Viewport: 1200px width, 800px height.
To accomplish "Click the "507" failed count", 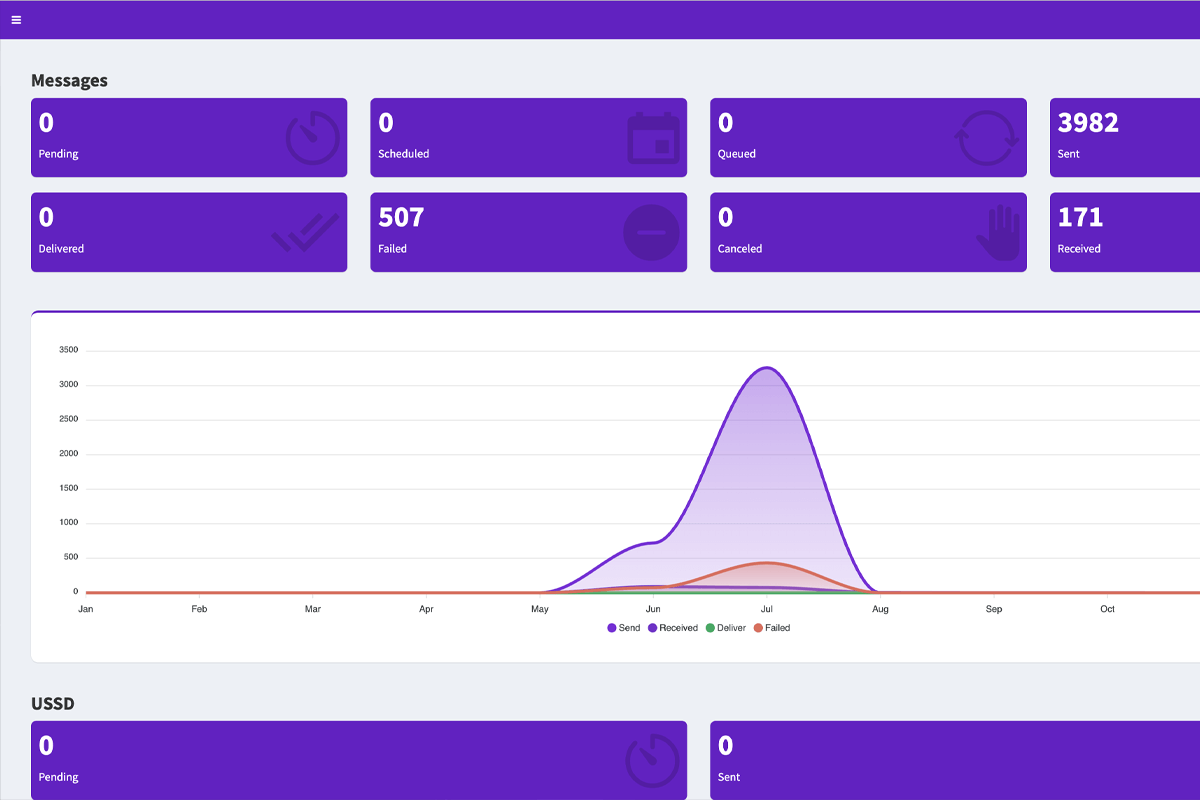I will [401, 217].
